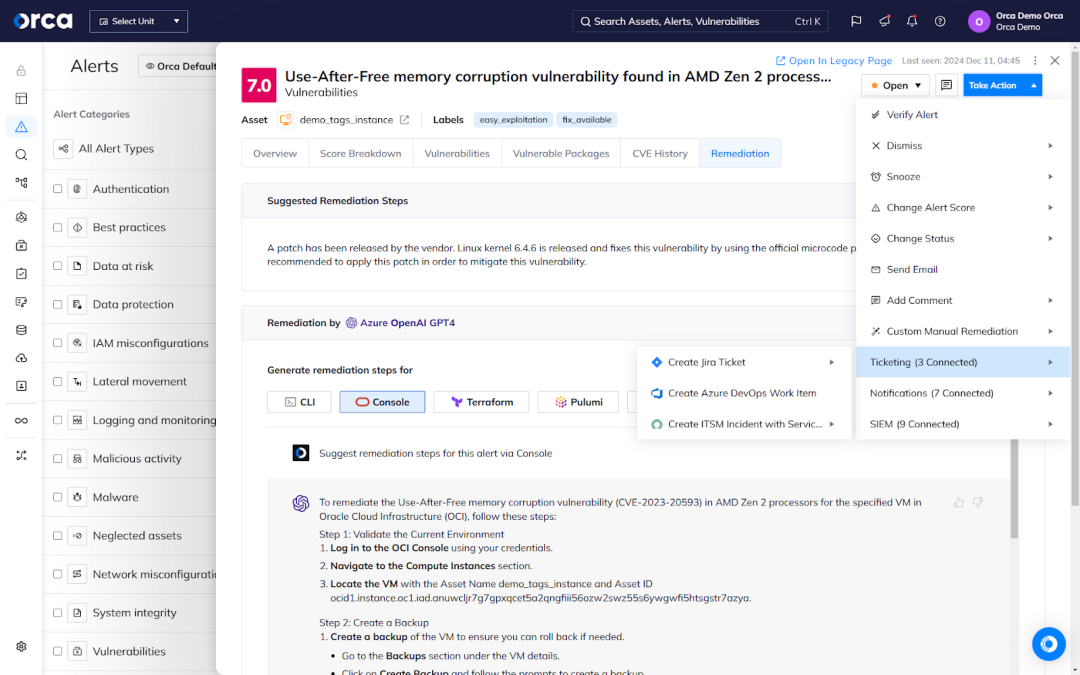
Task: Choose Create ITSM Incident with ServiceNow
Action: (744, 424)
